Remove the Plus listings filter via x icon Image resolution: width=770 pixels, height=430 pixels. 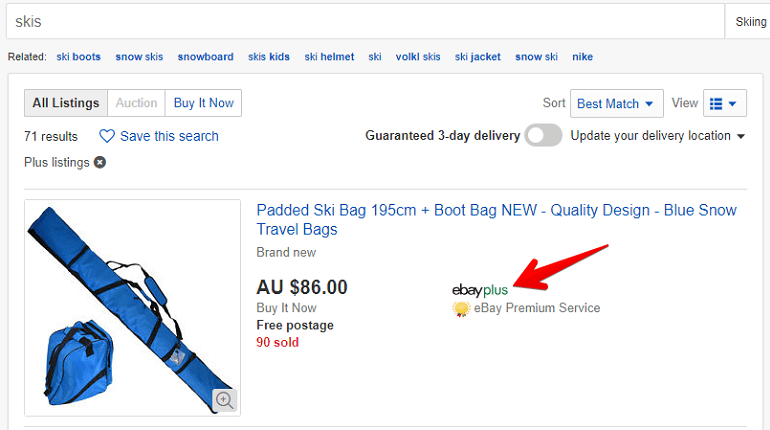click(100, 162)
